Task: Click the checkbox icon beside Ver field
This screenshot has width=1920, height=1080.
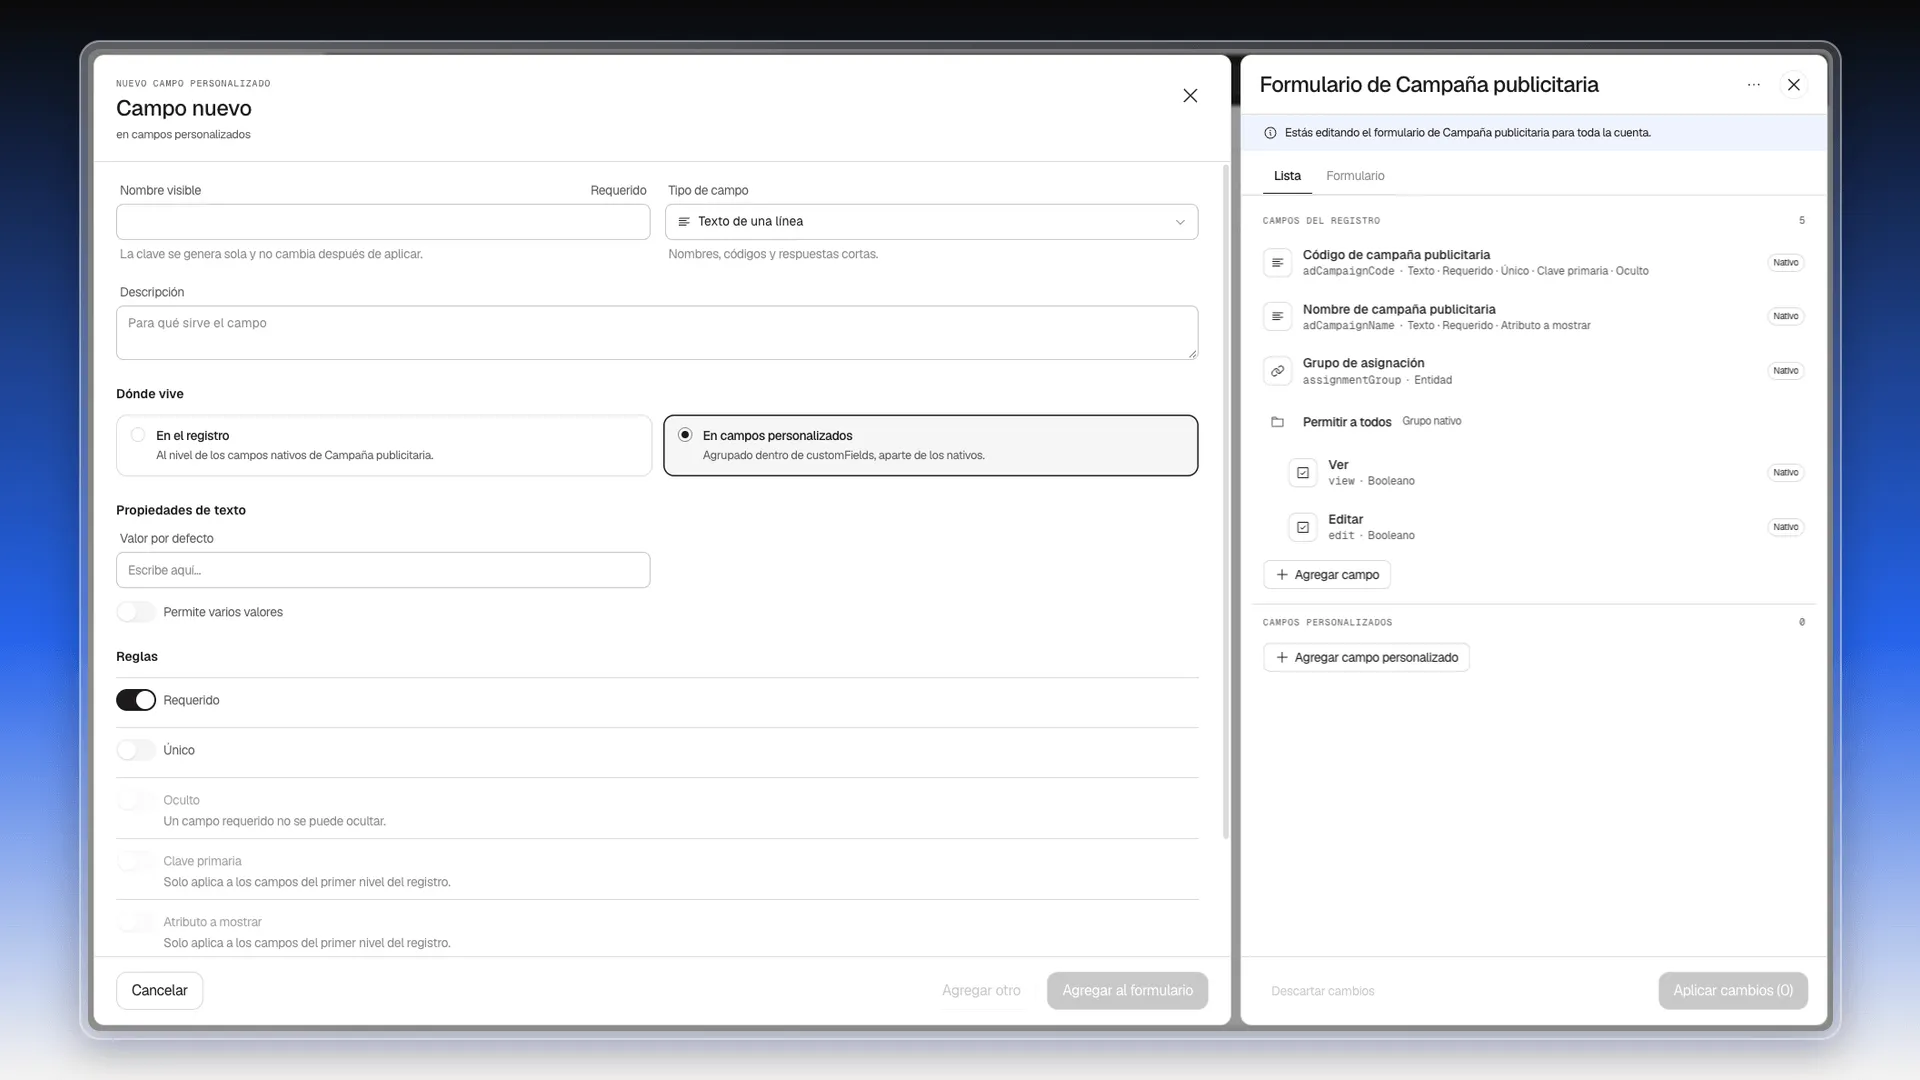Action: [x=1303, y=473]
